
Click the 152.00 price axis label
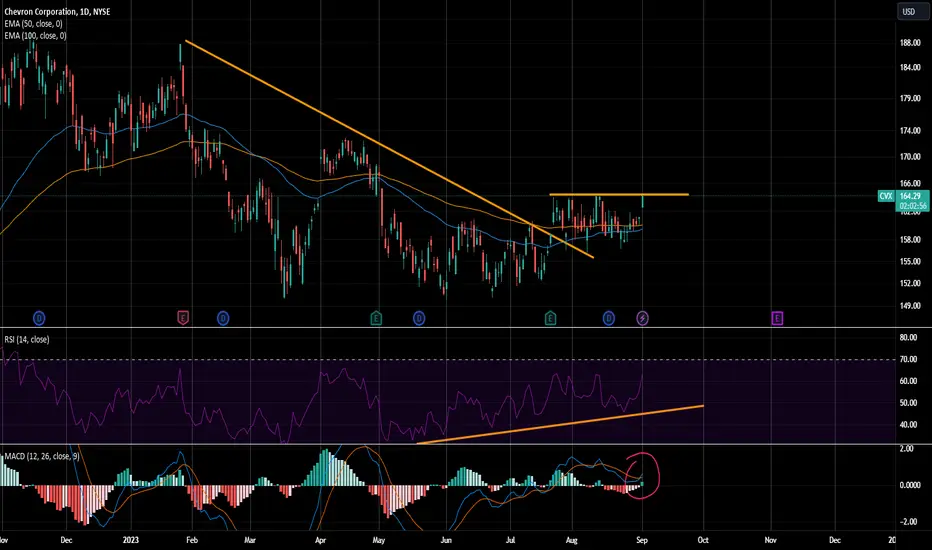[910, 284]
